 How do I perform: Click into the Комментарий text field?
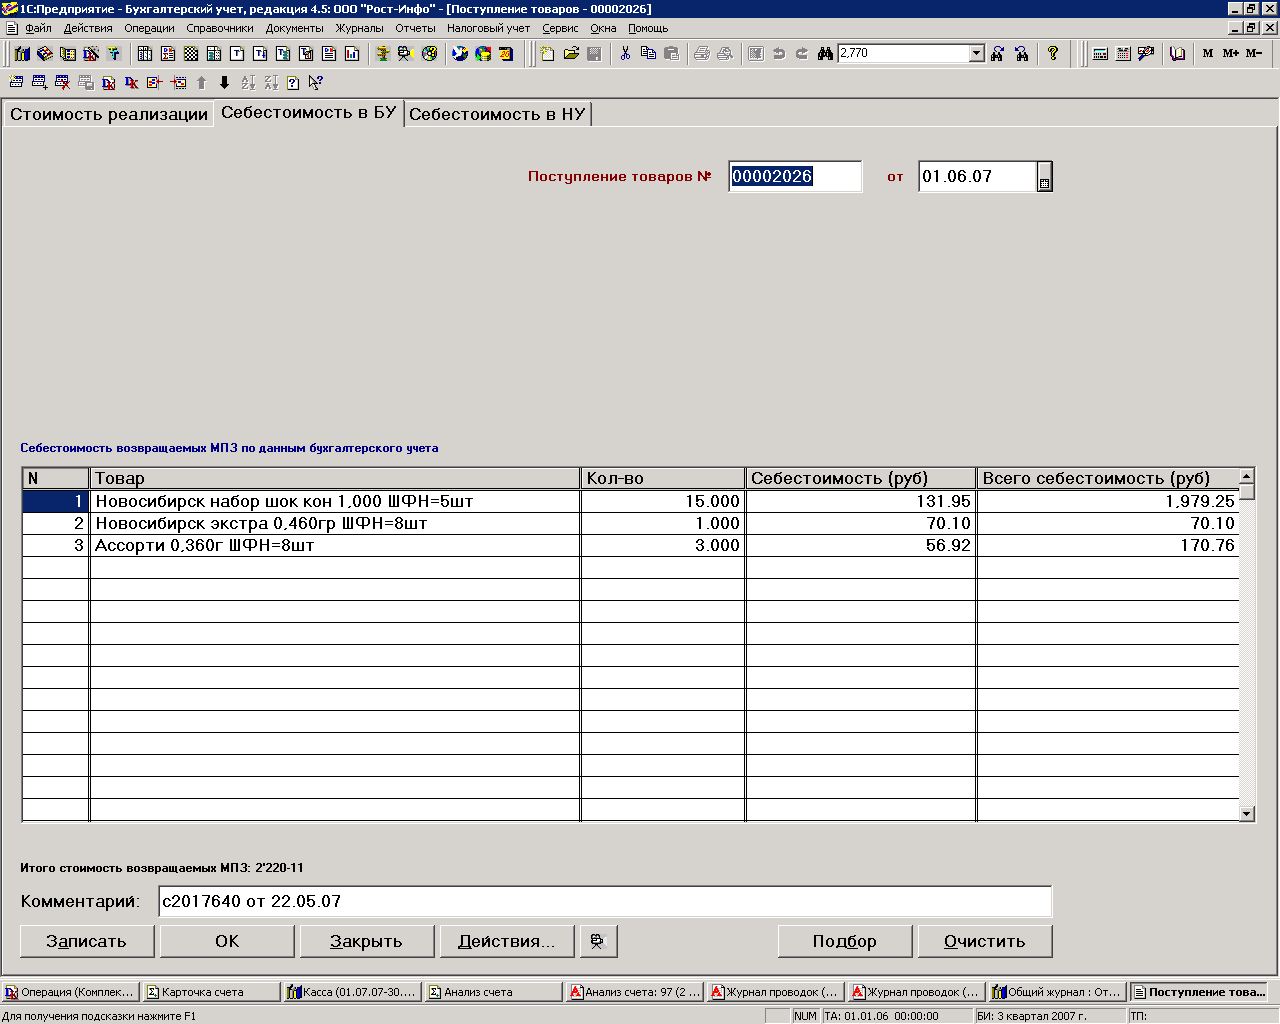point(604,901)
